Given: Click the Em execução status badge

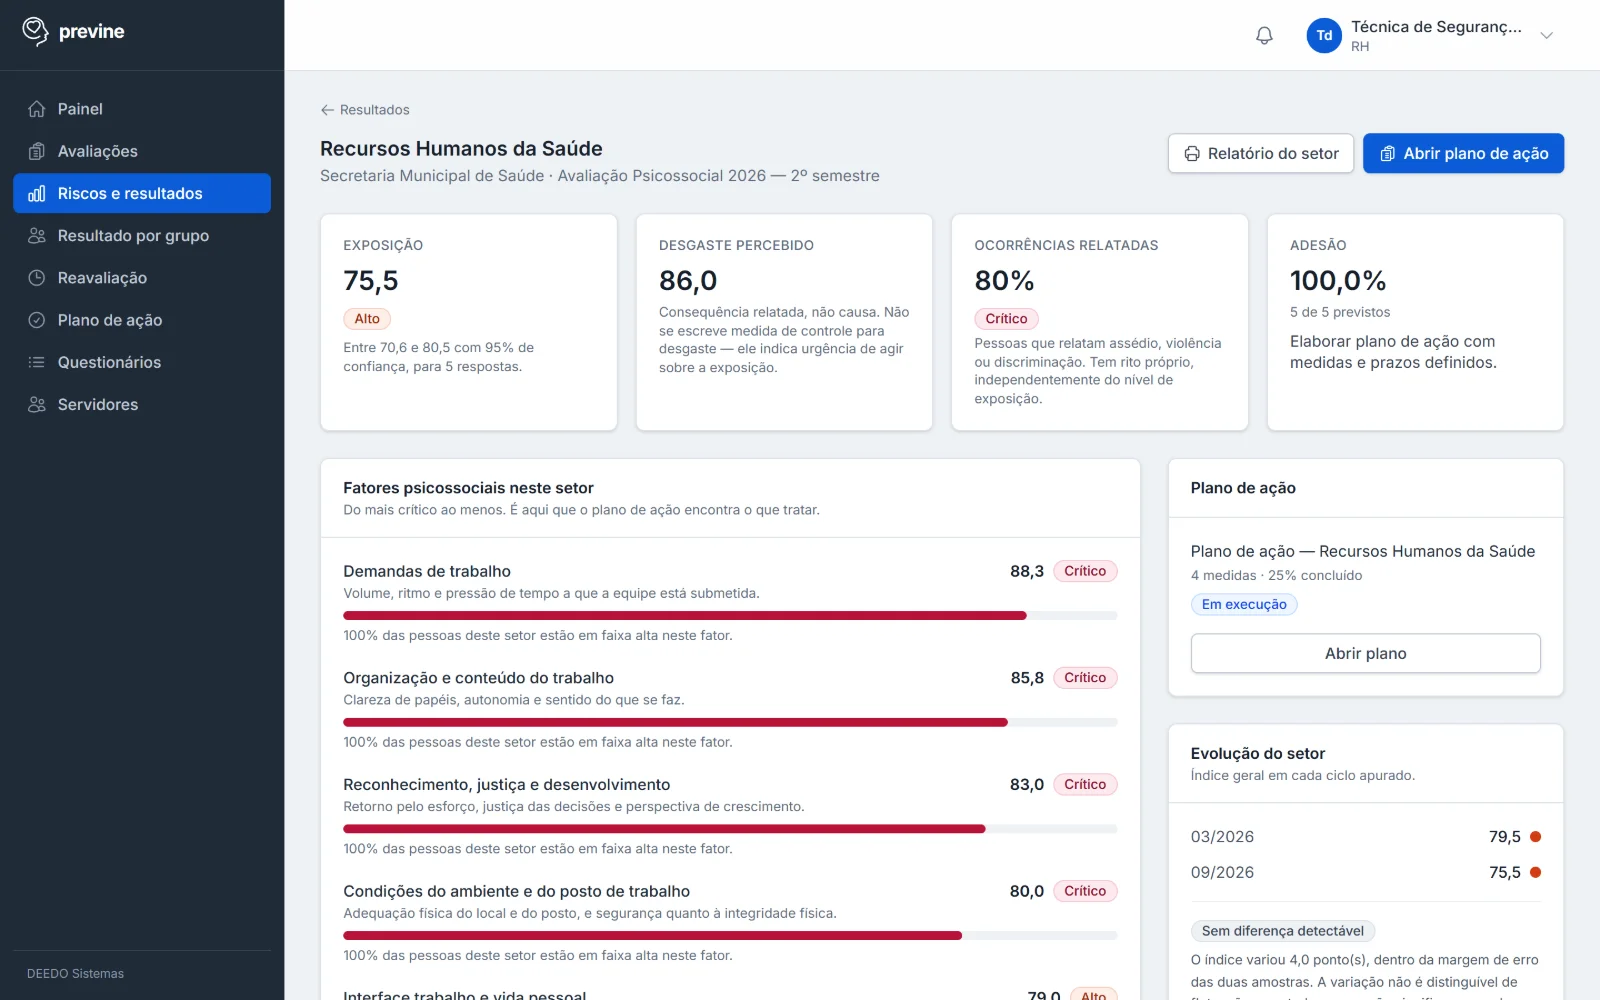Looking at the screenshot, I should pos(1244,604).
